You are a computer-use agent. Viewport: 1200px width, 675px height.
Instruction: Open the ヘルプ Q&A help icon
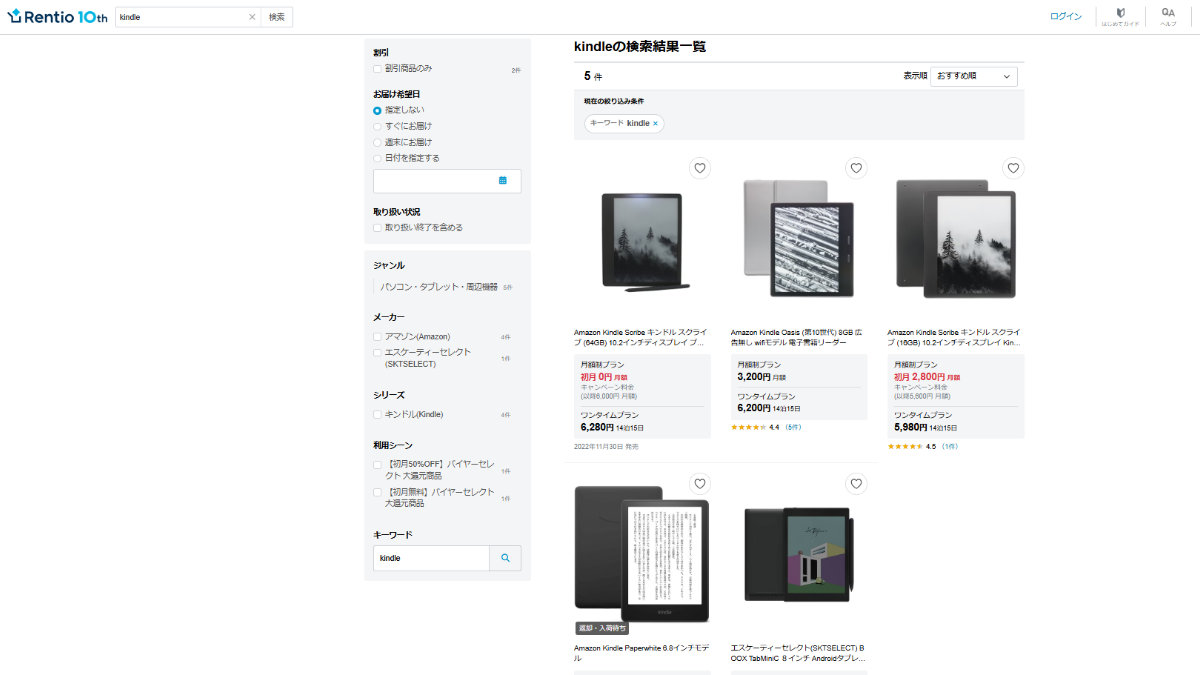(1168, 17)
